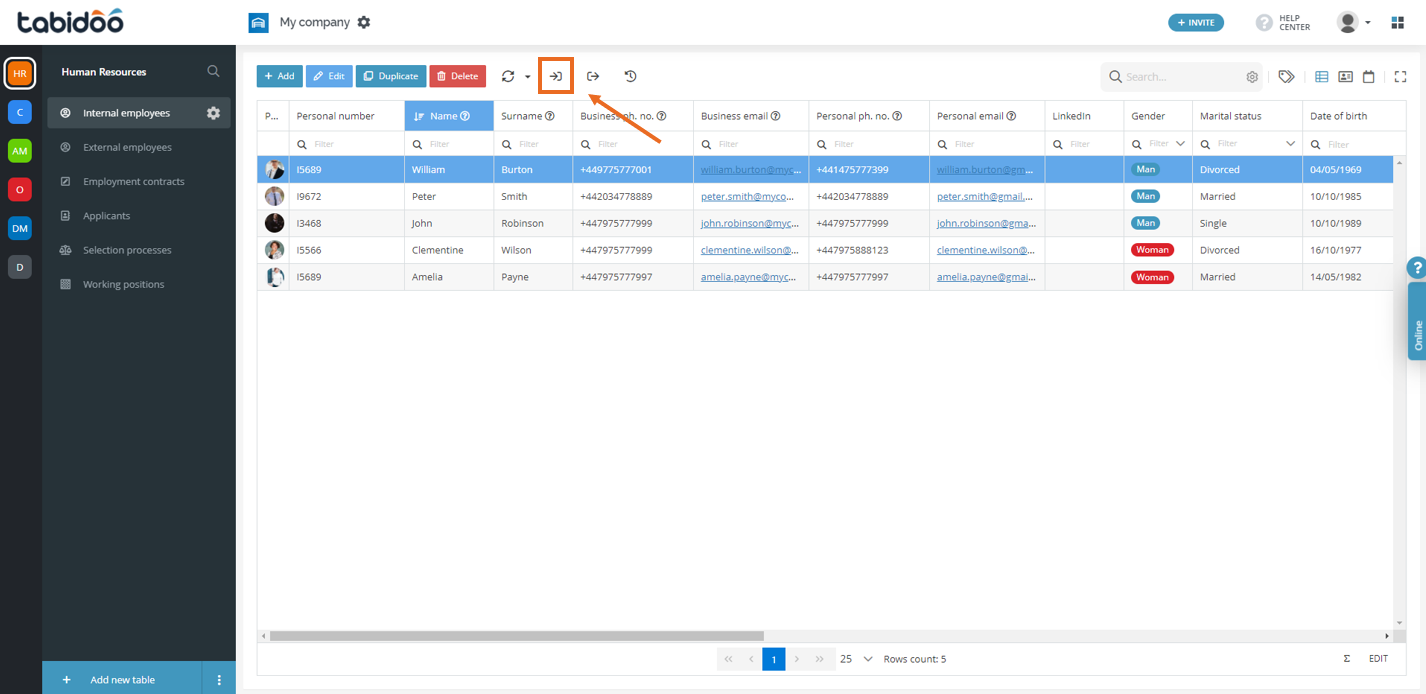Open the record history icon
Viewport: 1426px width, 694px height.
coord(630,76)
